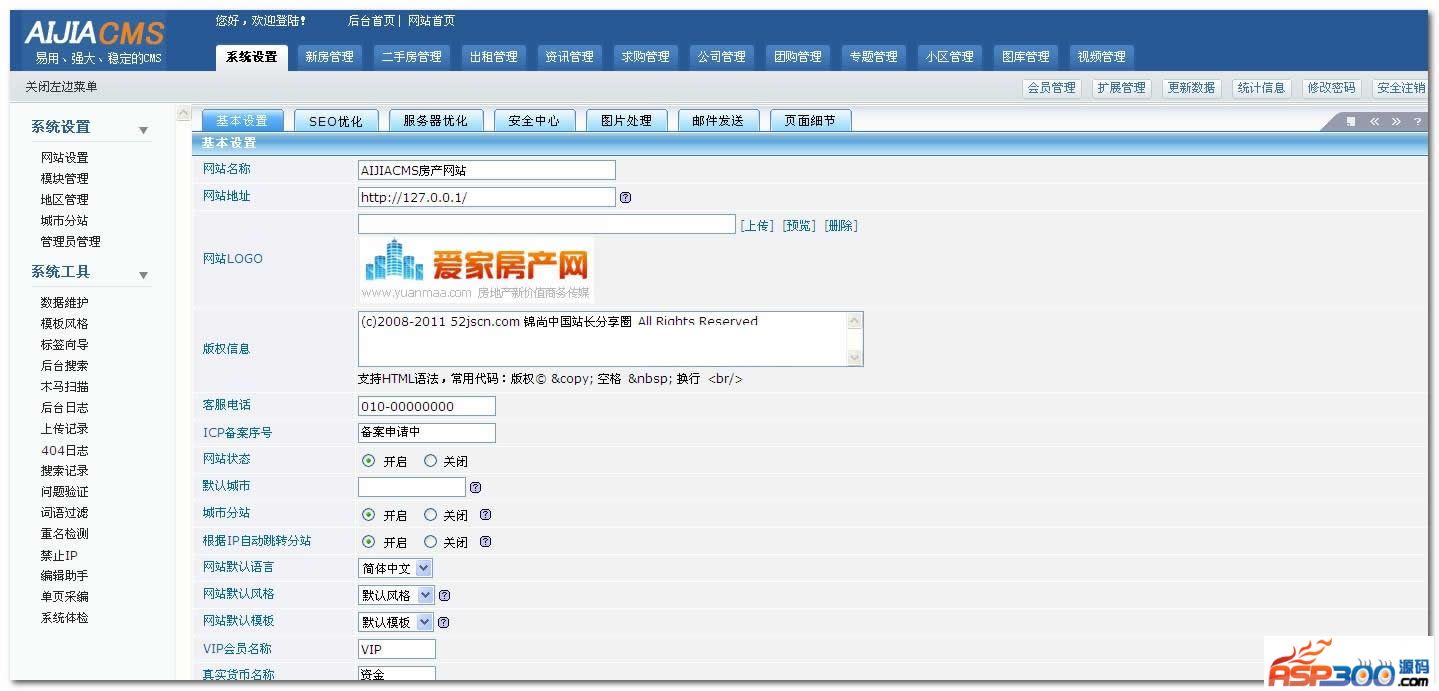Collapse the 系统设置 sidebar section

click(x=143, y=130)
